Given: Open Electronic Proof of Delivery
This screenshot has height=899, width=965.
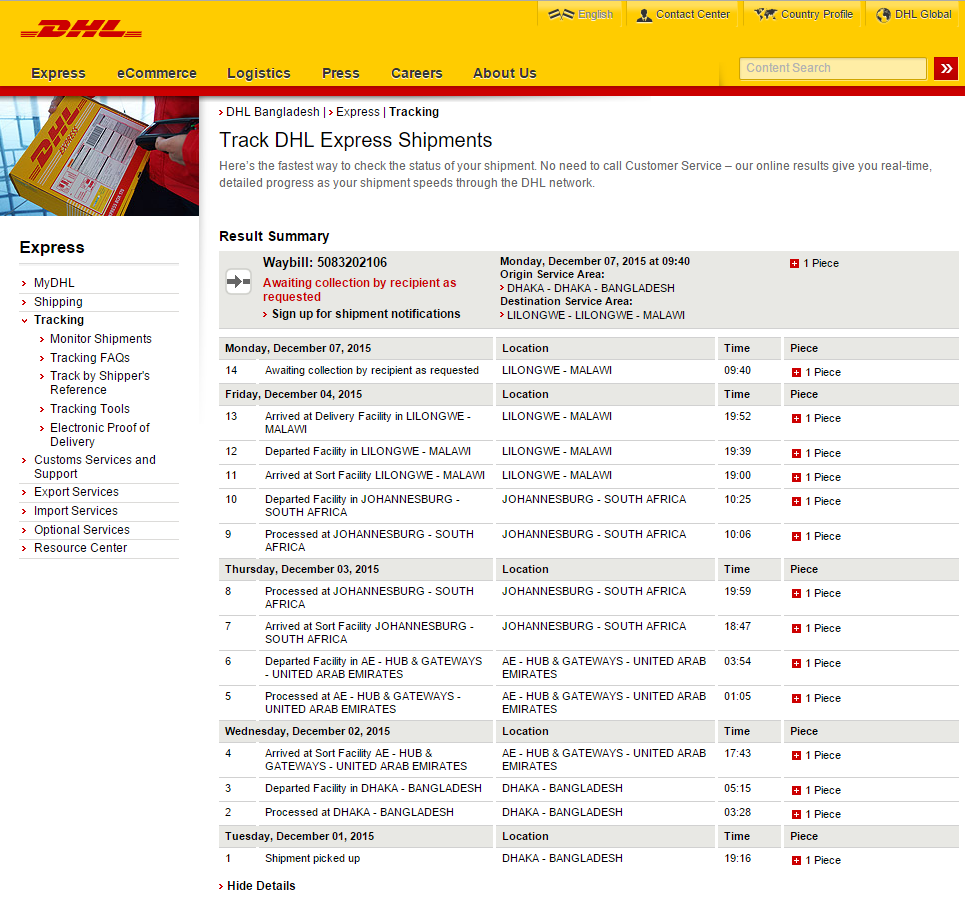Looking at the screenshot, I should click(x=100, y=434).
